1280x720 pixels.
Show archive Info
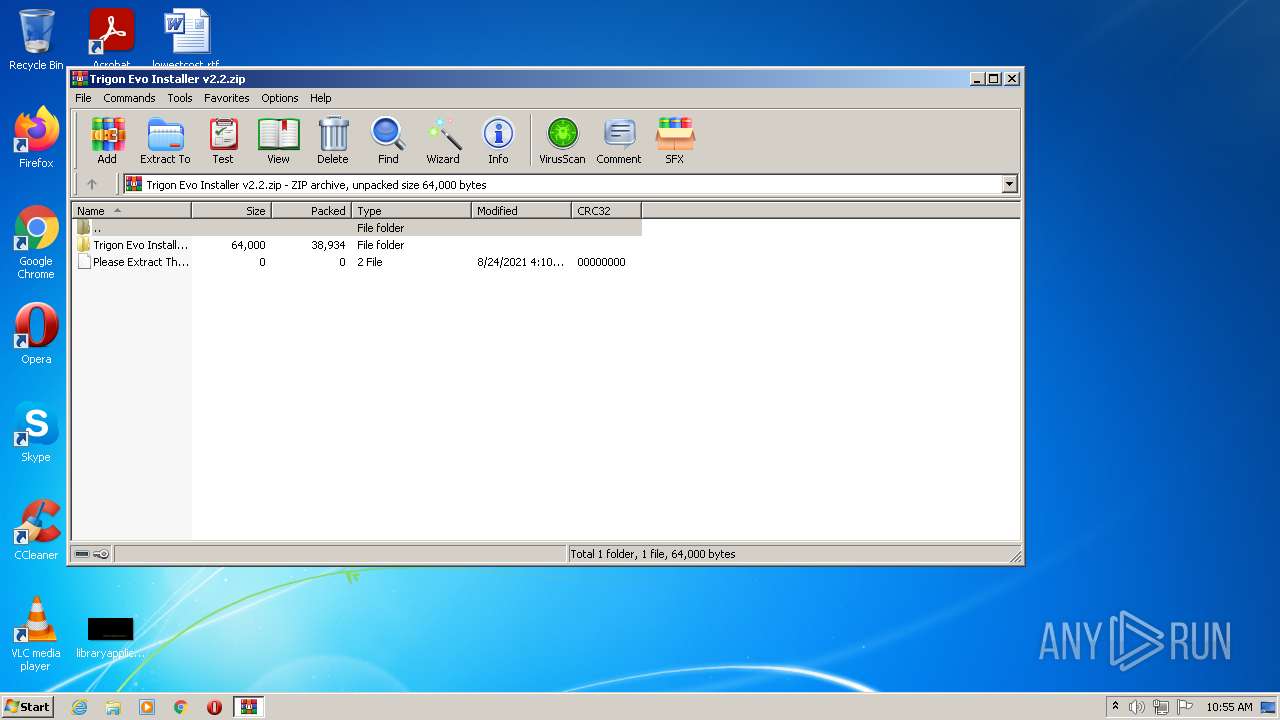[x=498, y=141]
